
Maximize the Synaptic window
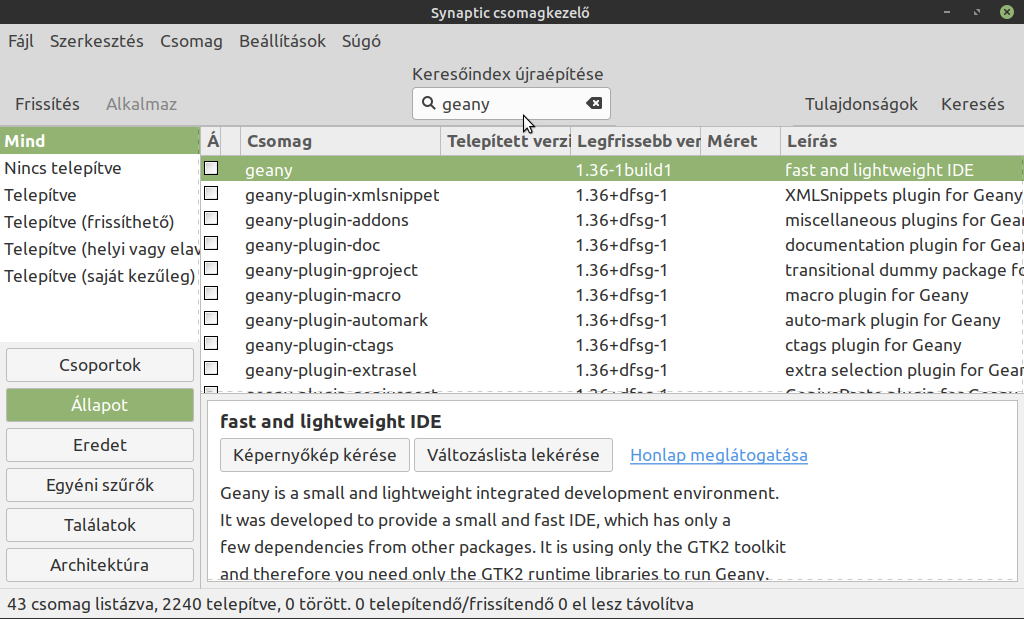(977, 12)
